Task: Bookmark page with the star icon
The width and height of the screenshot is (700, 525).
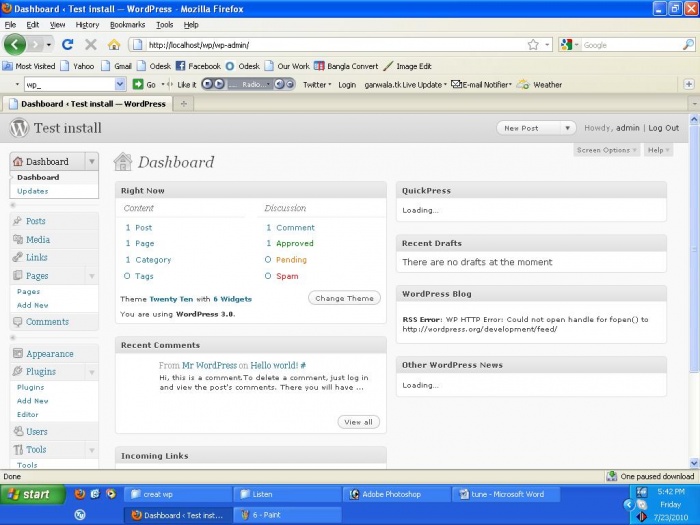Action: click(533, 45)
